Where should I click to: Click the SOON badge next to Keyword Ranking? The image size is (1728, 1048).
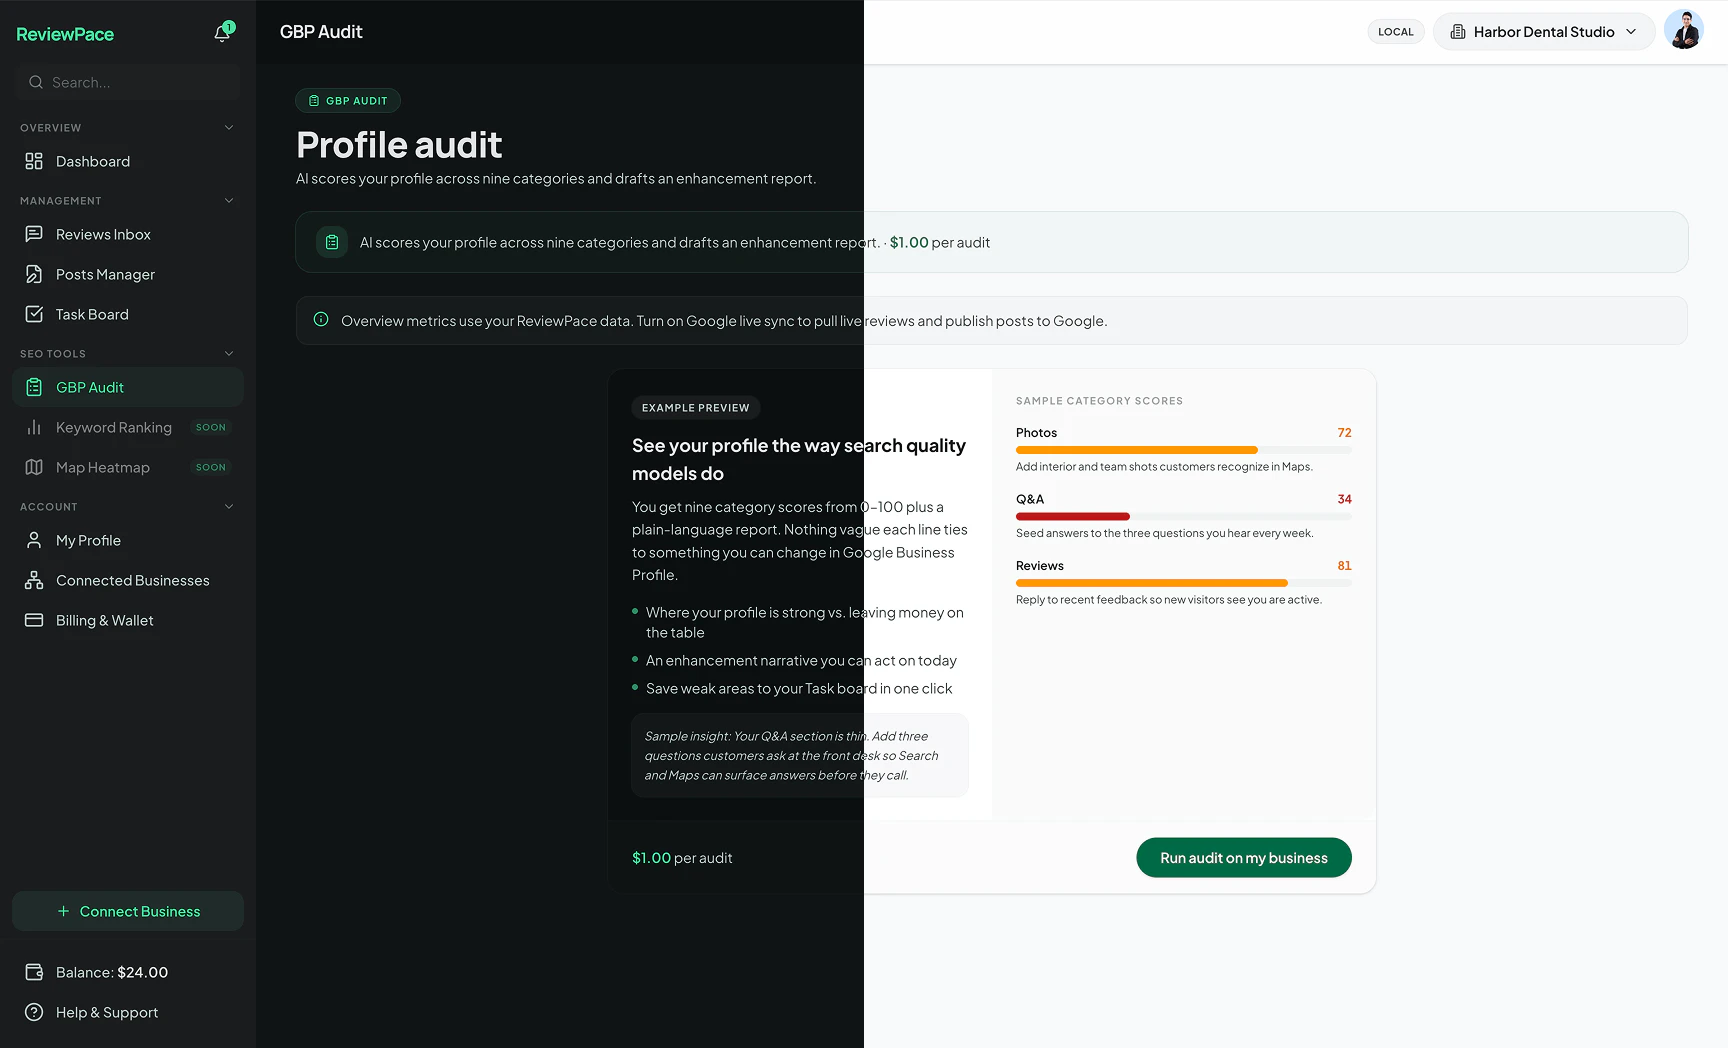coord(211,427)
